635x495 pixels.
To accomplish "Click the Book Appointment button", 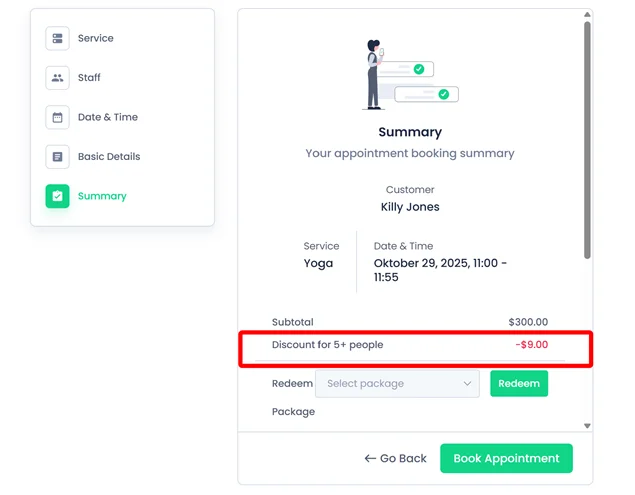I will [506, 459].
